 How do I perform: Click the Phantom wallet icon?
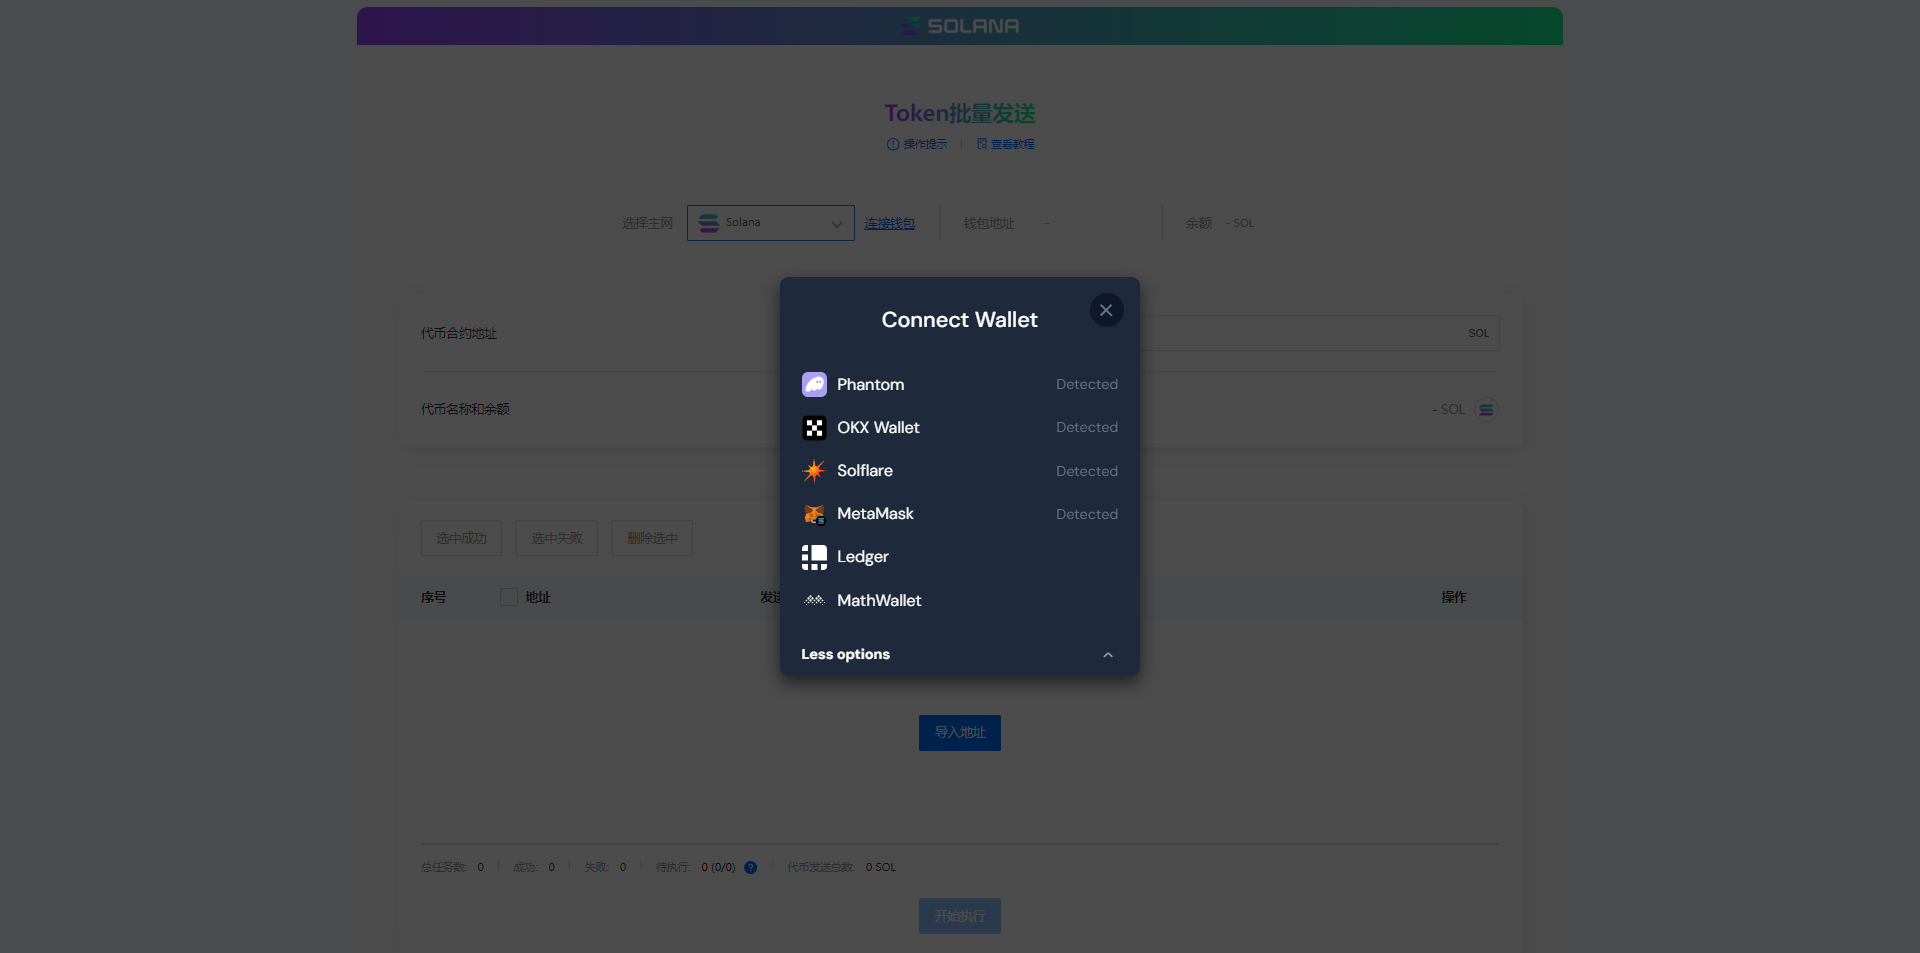point(814,384)
